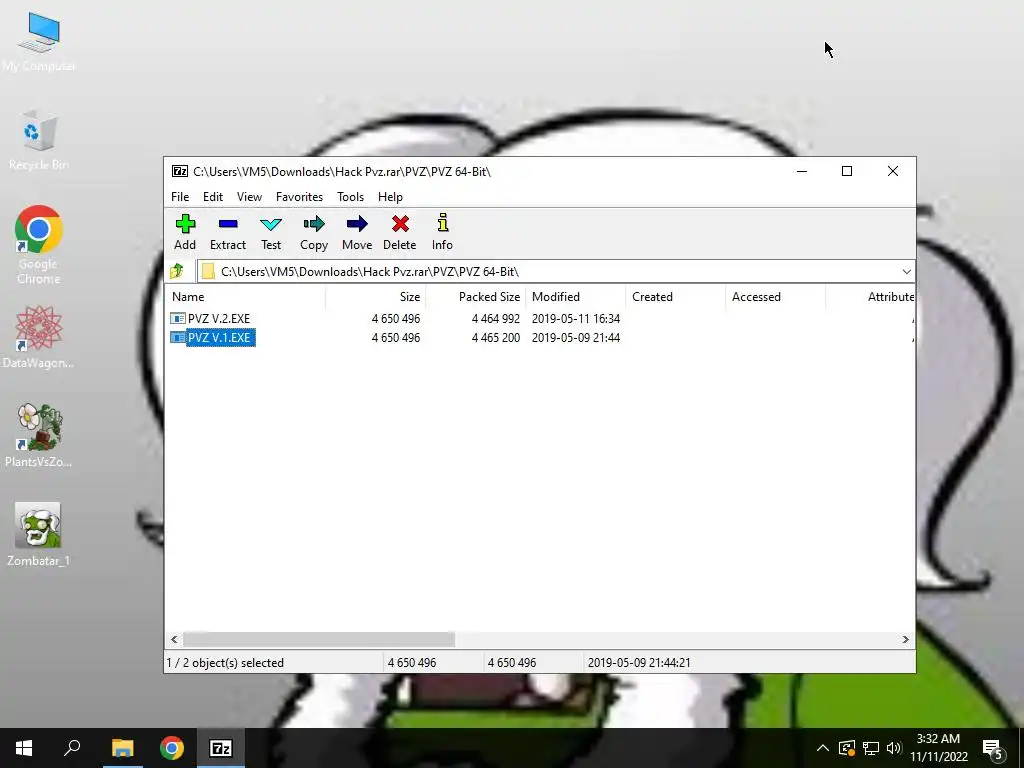Viewport: 1024px width, 768px height.
Task: Click the 7-Zip taskbar button
Action: pos(221,748)
